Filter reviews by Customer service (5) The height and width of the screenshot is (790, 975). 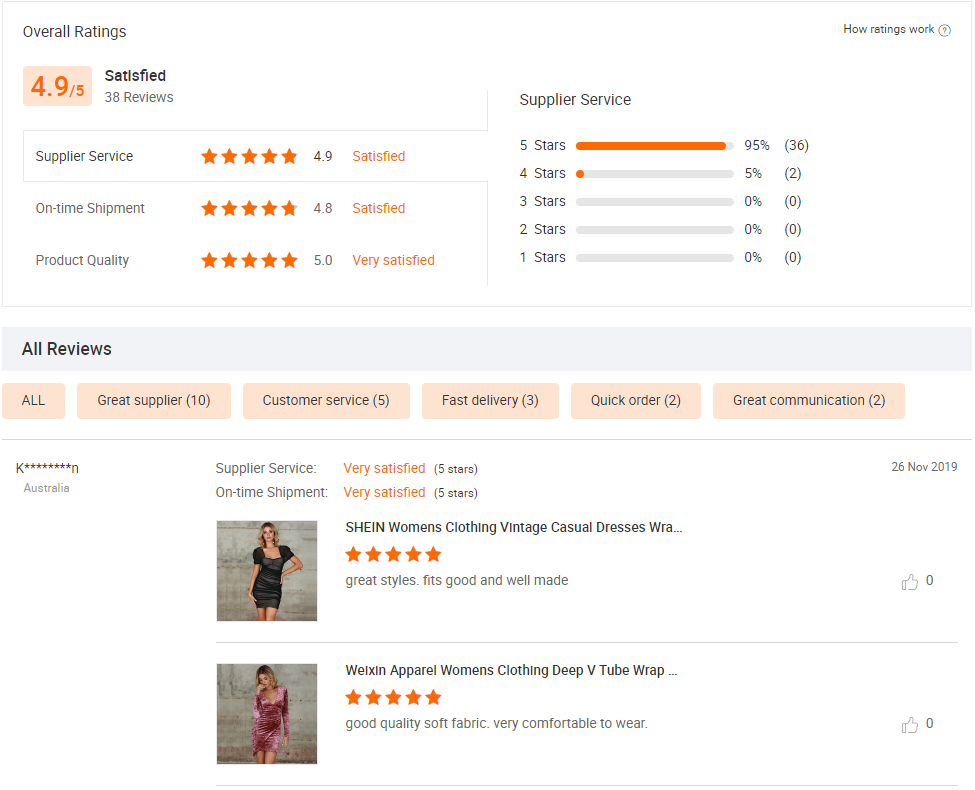[x=326, y=401]
